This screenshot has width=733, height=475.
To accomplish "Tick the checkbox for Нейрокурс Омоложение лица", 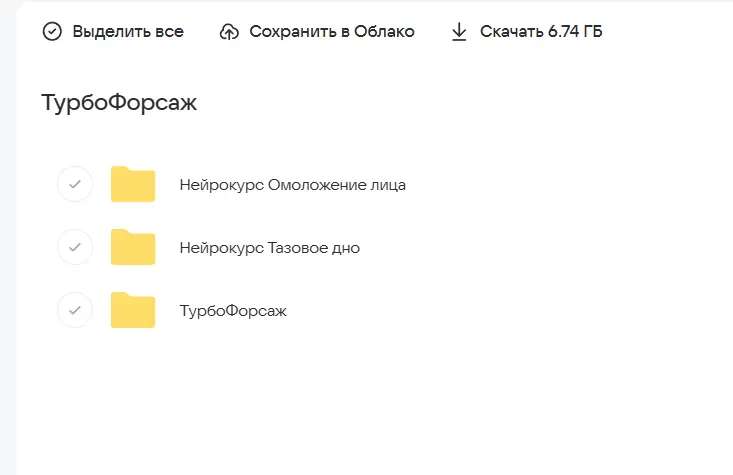I will 75,184.
